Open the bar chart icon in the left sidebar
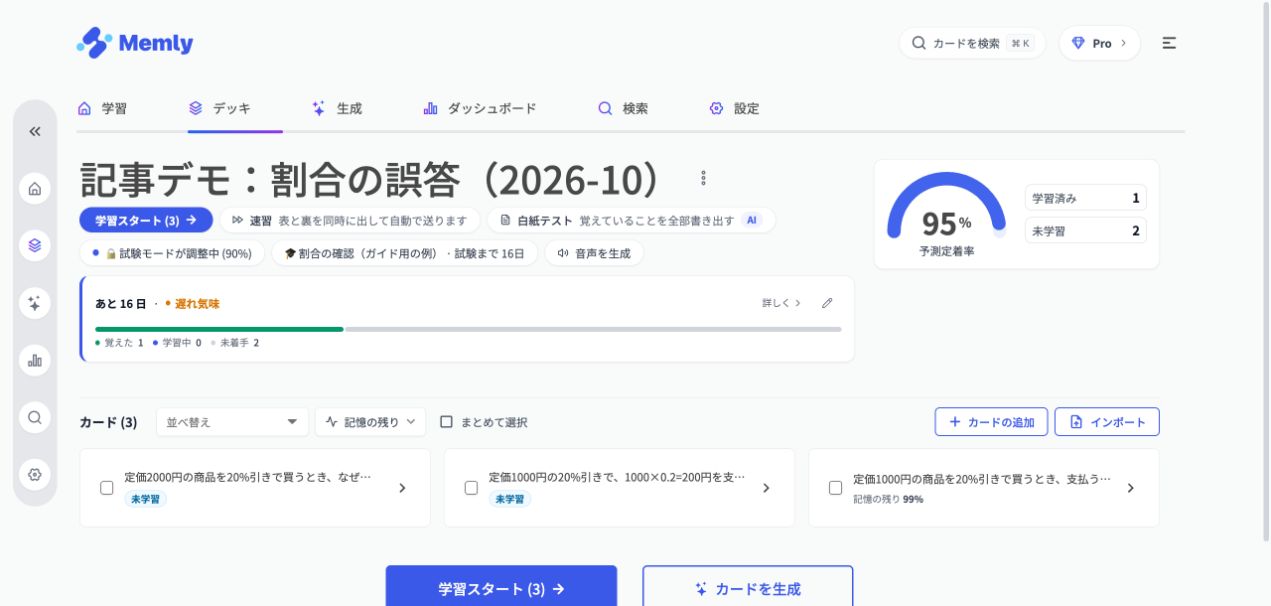 click(x=35, y=360)
